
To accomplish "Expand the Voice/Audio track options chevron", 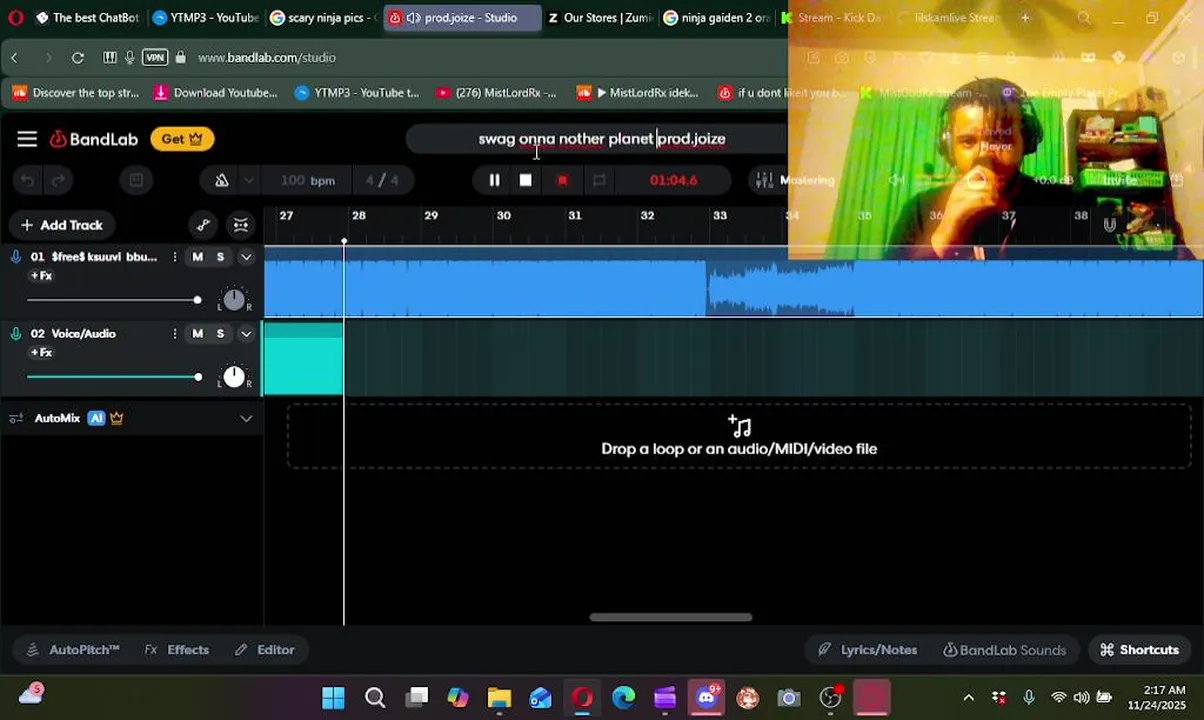I will 246,334.
